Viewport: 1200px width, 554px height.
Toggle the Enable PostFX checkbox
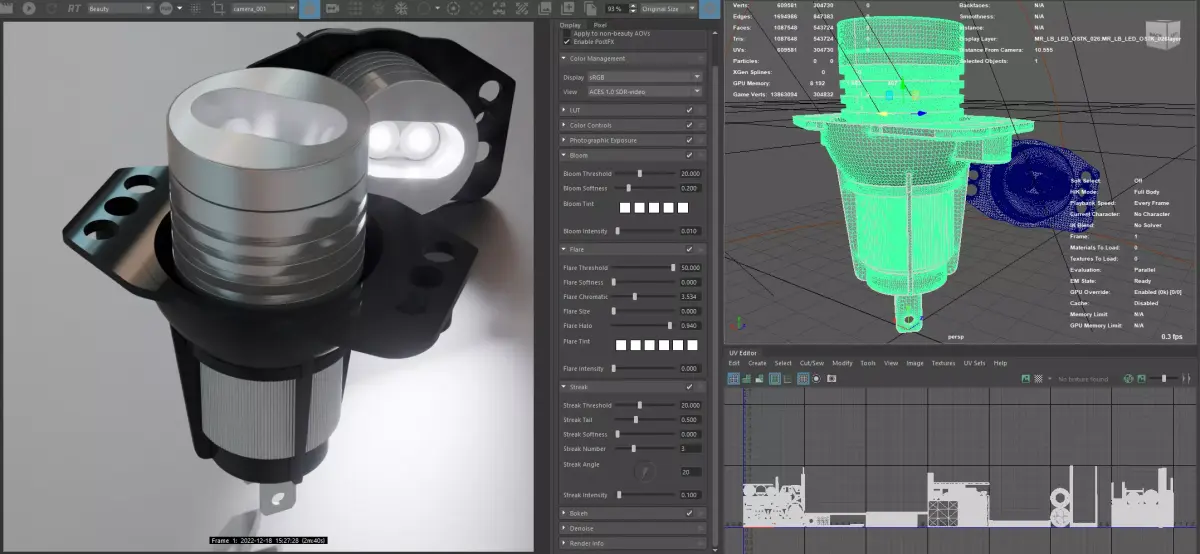click(x=568, y=42)
